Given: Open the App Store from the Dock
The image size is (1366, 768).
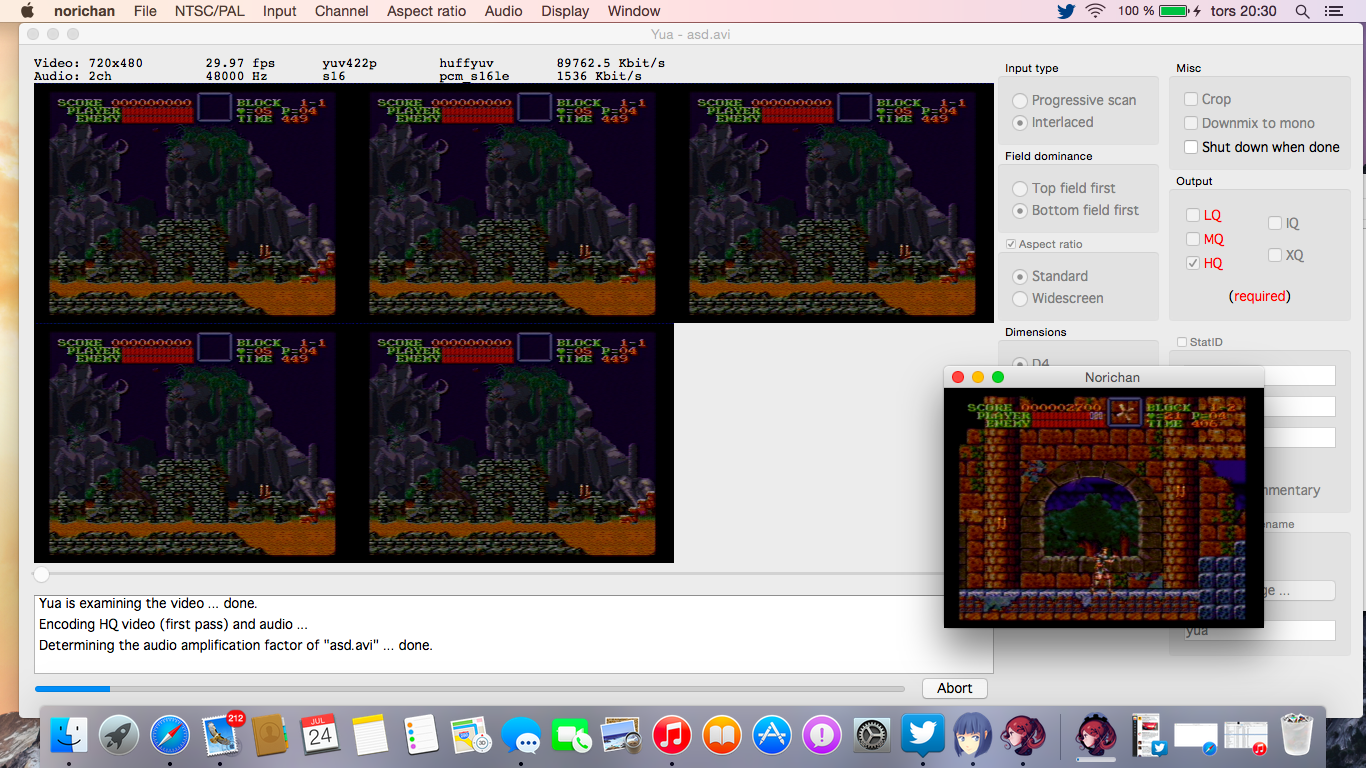Looking at the screenshot, I should (x=772, y=737).
